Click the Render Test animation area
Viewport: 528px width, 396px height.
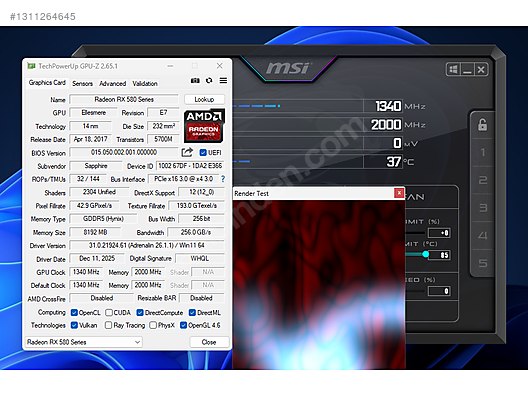point(319,285)
